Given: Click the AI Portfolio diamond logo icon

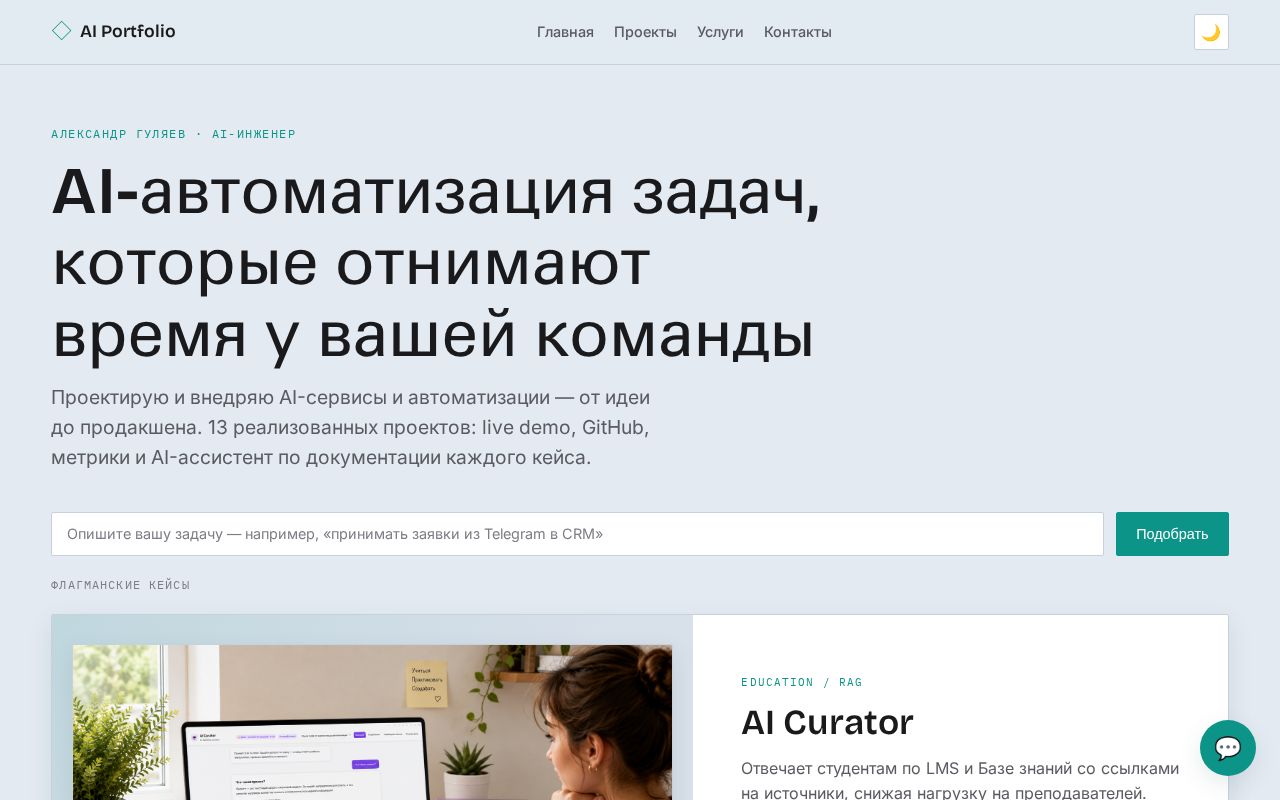Looking at the screenshot, I should 61,31.
